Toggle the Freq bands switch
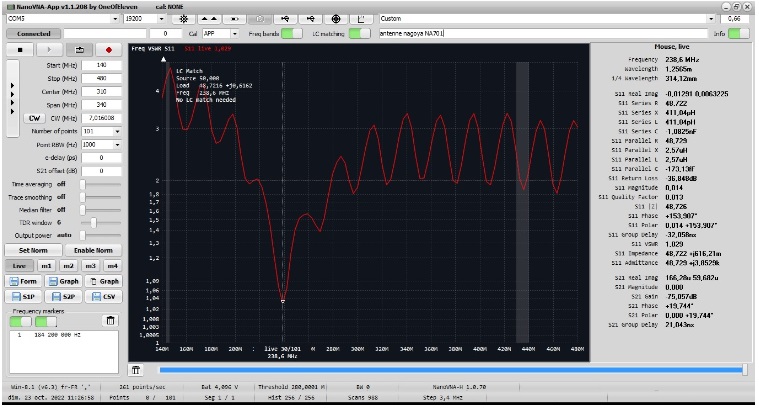This screenshot has height=409, width=759. tap(290, 34)
